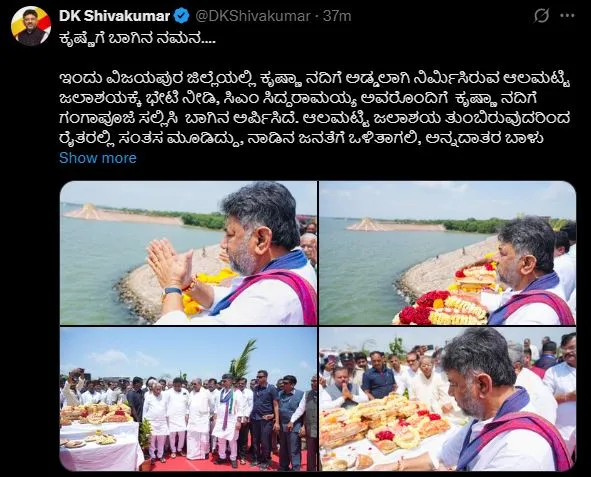Click the 37m post timestamp
This screenshot has width=591, height=477.
(337, 16)
